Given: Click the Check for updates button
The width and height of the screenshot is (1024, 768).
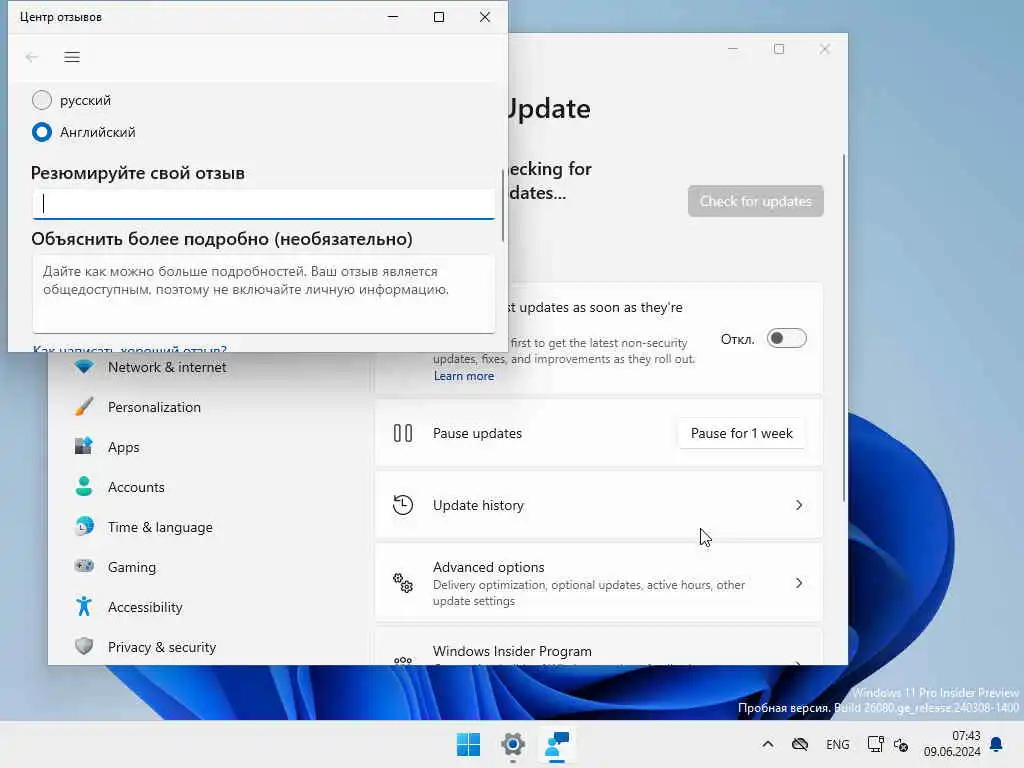Looking at the screenshot, I should click(756, 201).
